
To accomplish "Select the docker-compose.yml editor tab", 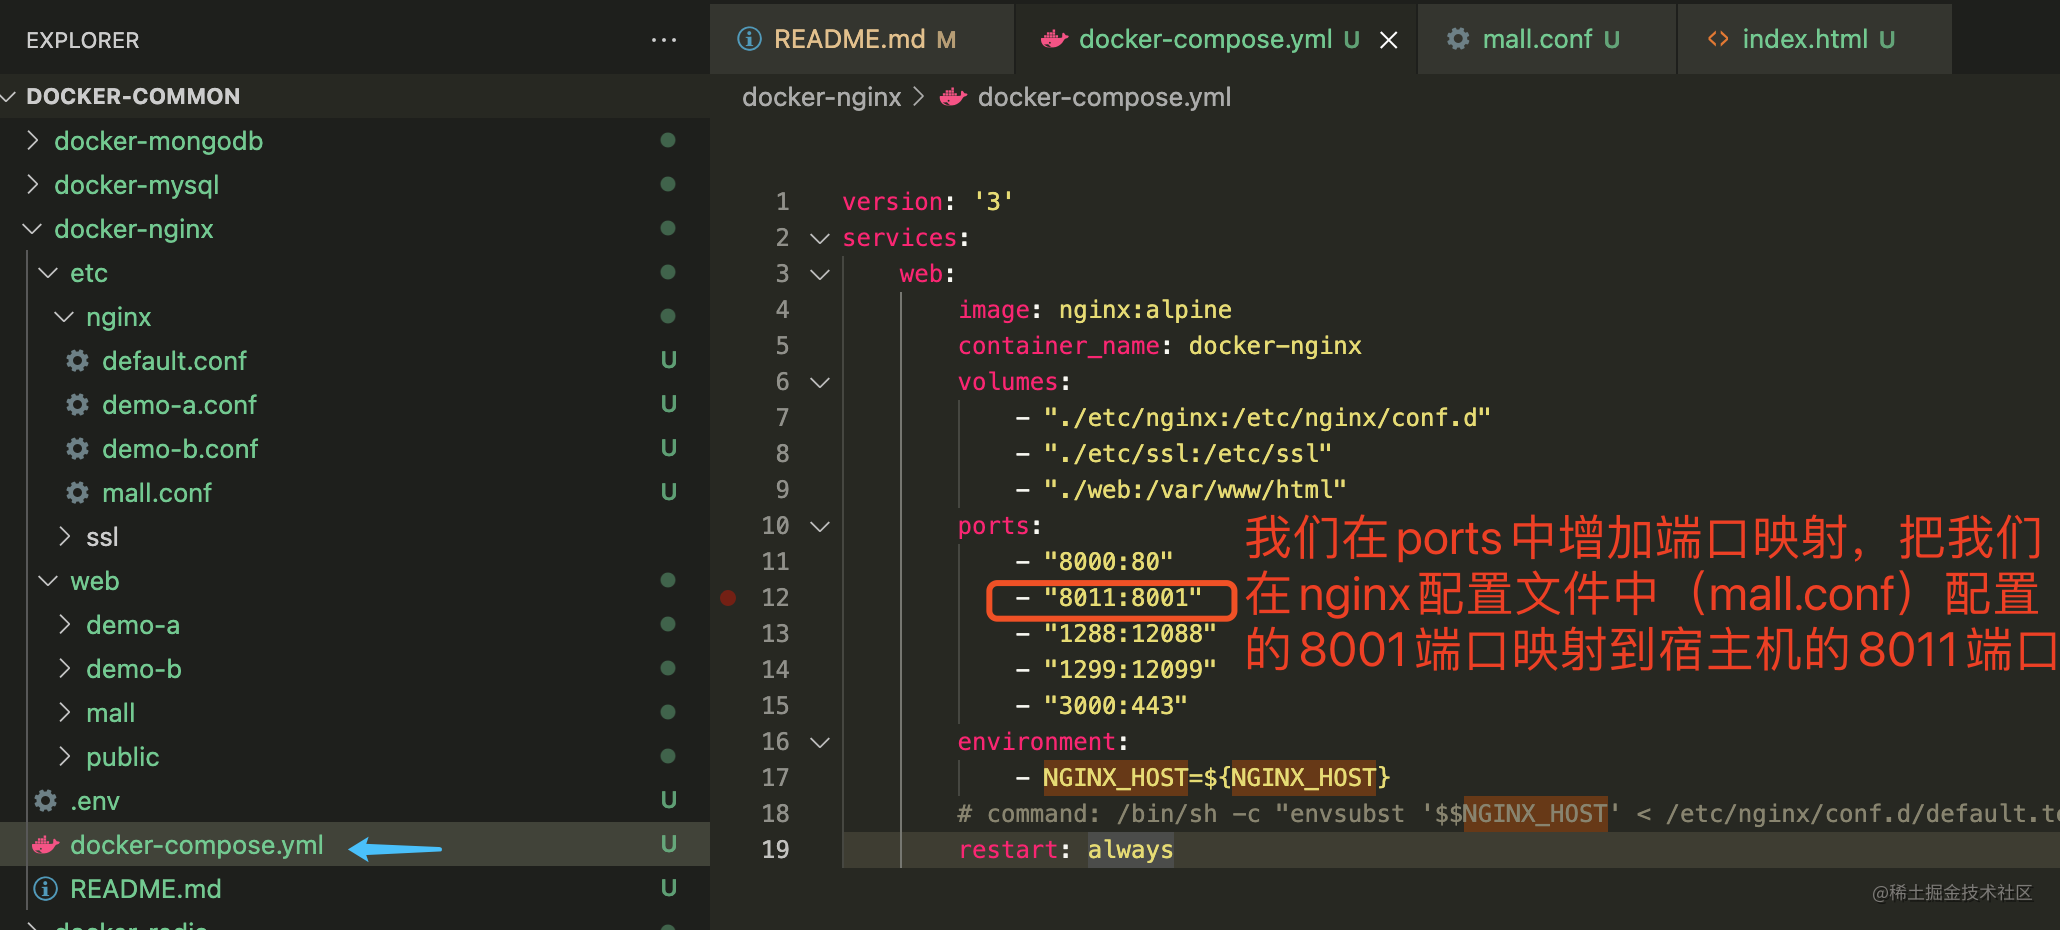I will pos(1215,39).
